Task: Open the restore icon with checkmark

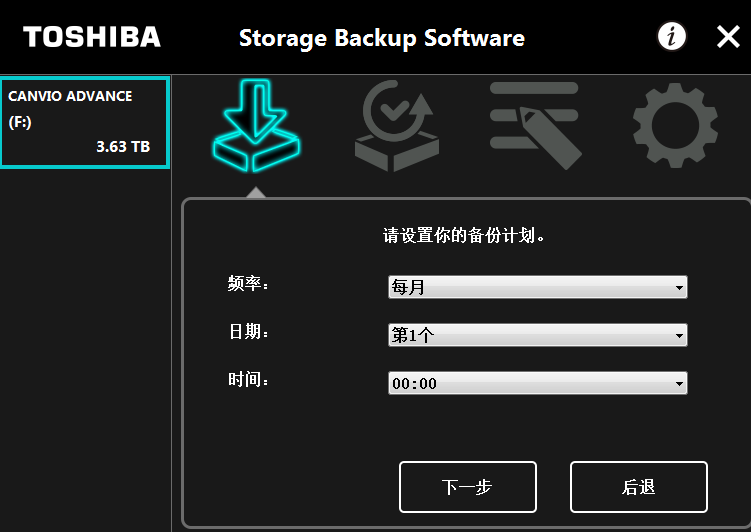Action: pyautogui.click(x=395, y=126)
